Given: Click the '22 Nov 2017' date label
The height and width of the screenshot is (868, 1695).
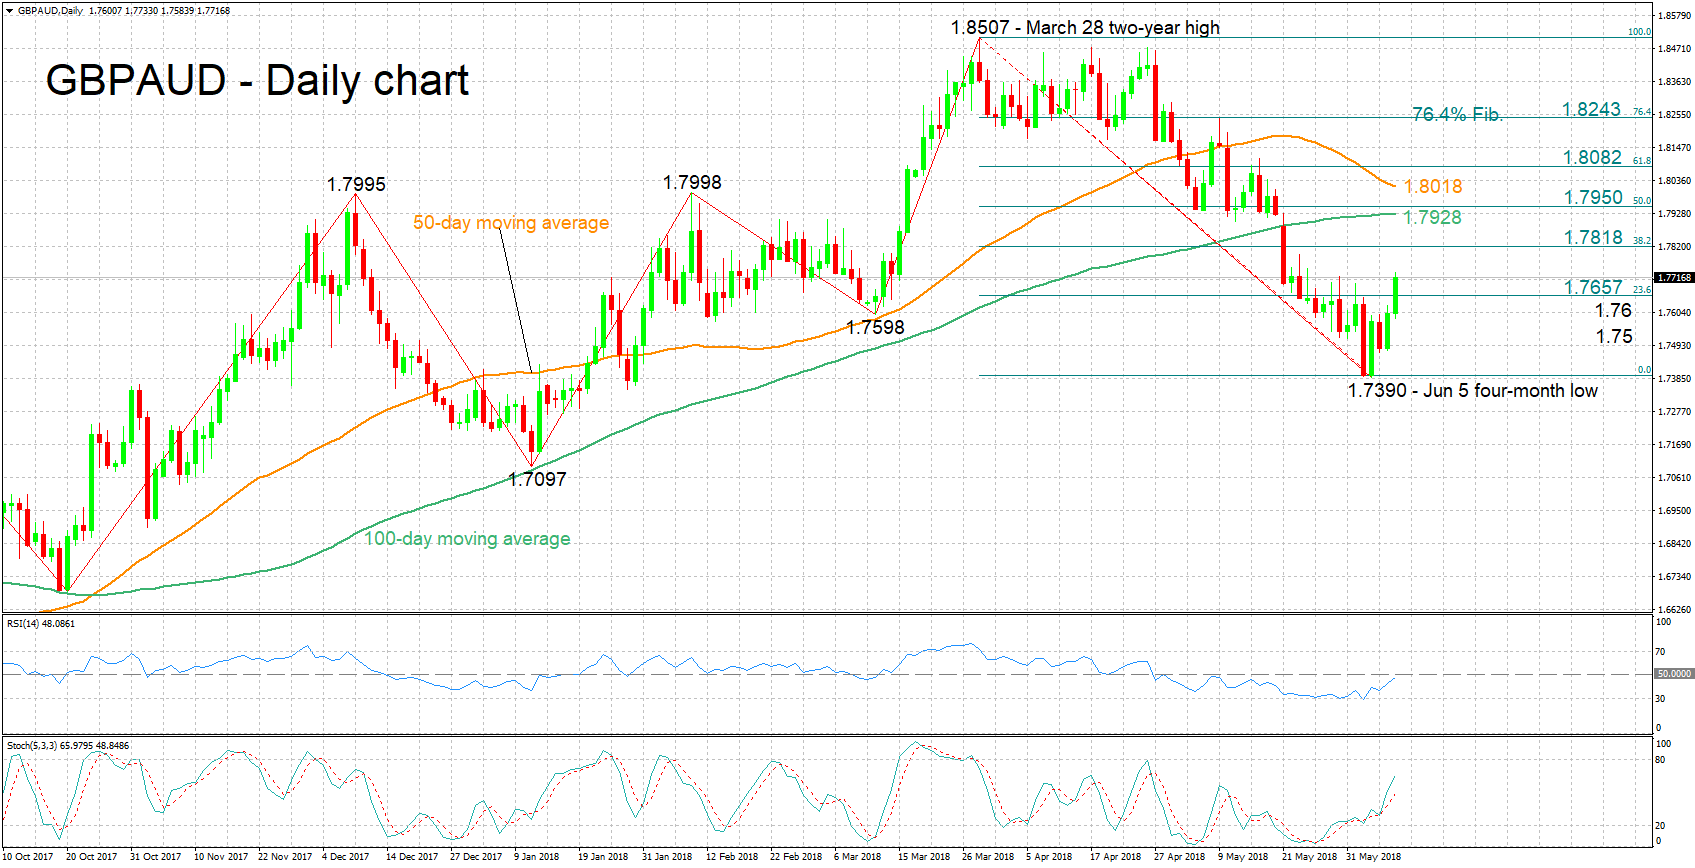Looking at the screenshot, I should point(285,856).
